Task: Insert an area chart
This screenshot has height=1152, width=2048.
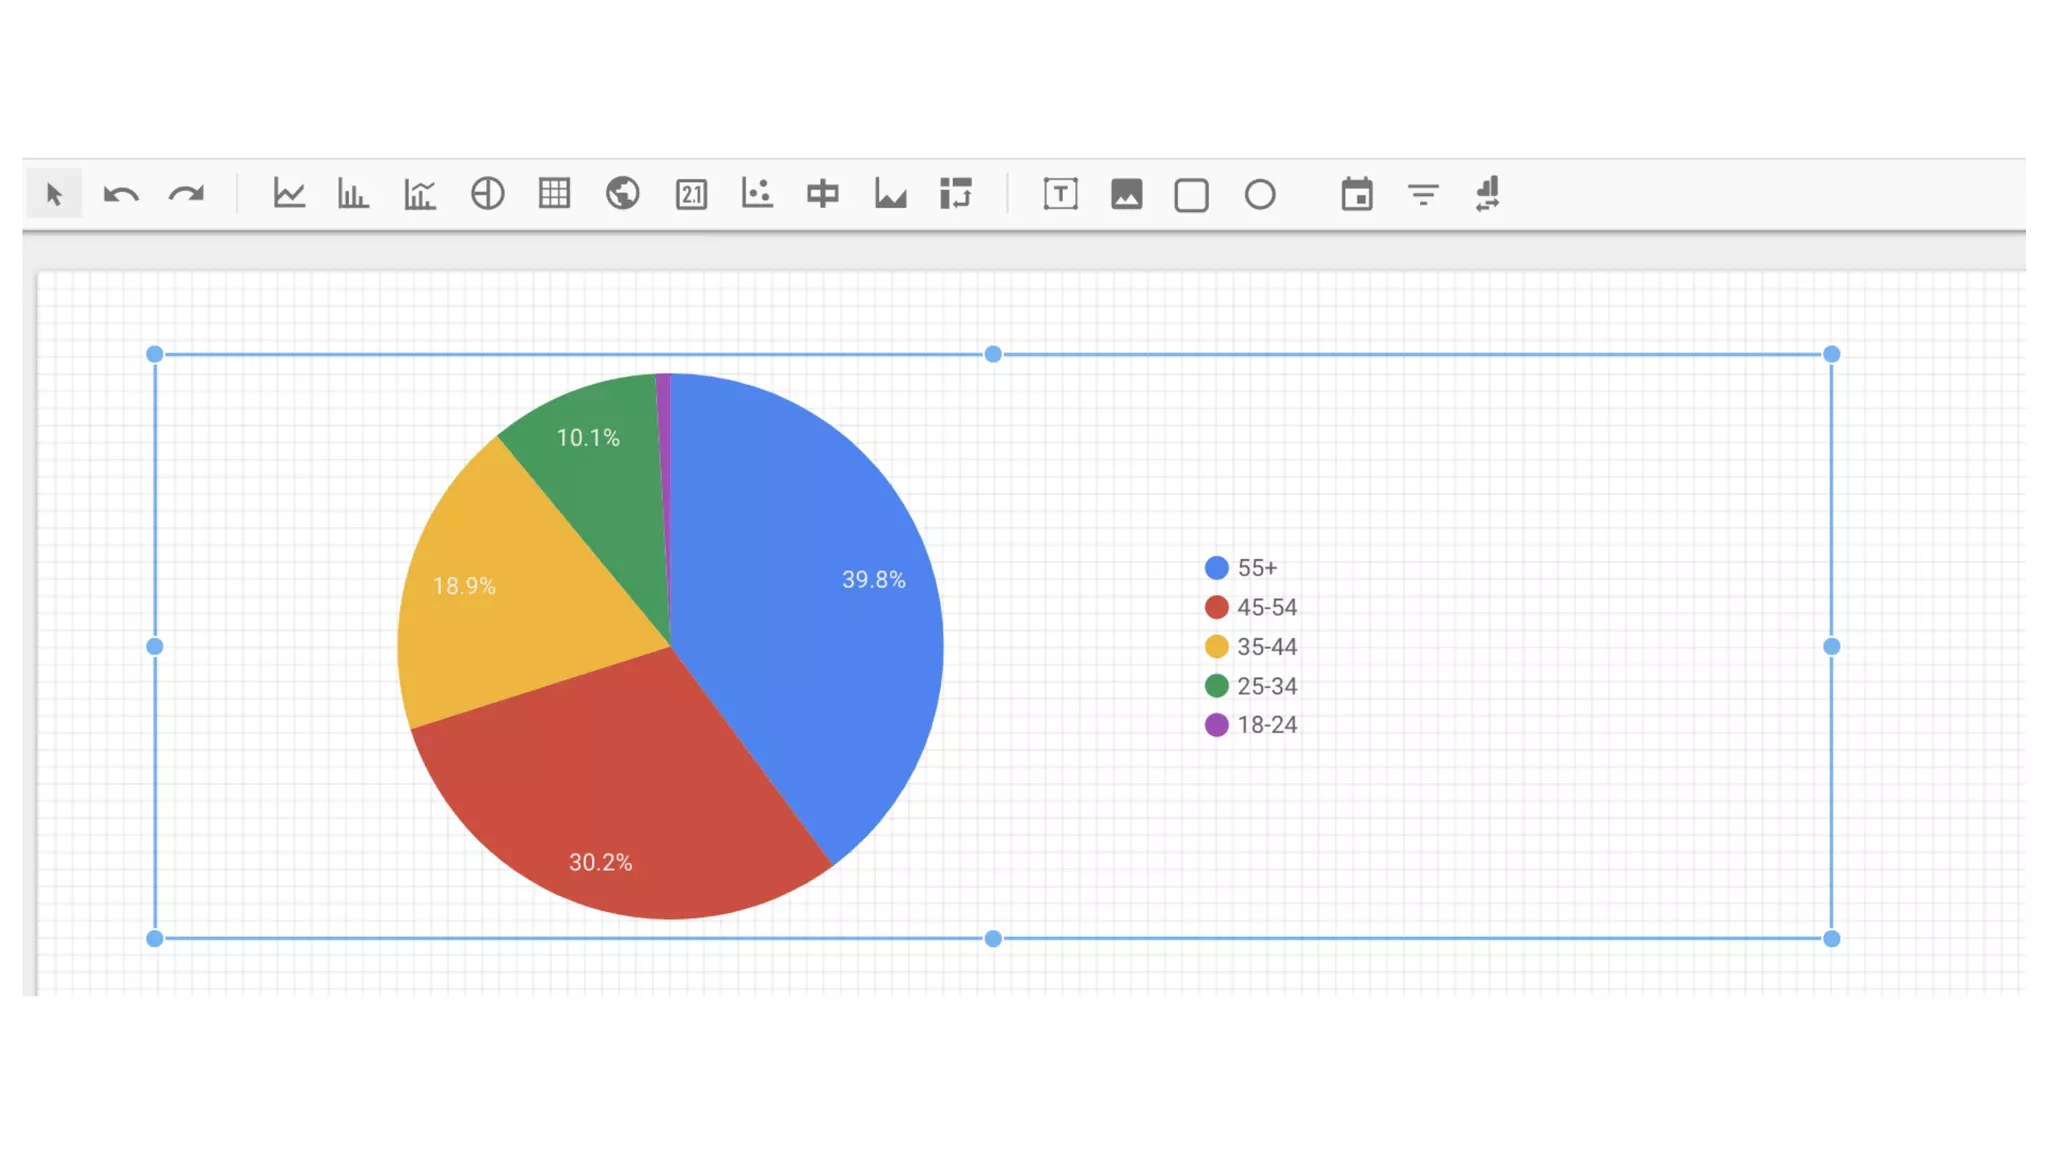Action: [x=890, y=194]
